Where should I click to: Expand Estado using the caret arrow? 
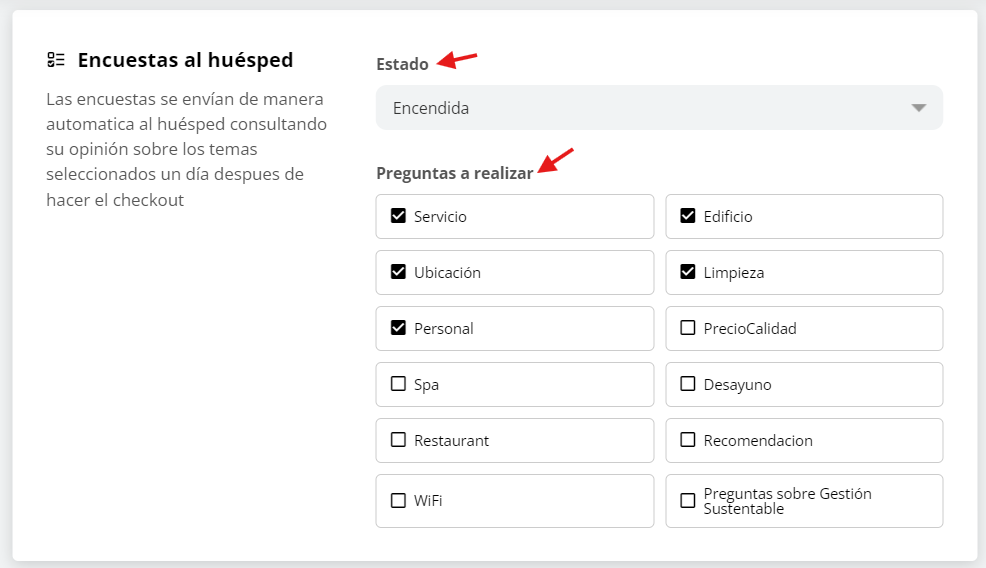(x=919, y=108)
